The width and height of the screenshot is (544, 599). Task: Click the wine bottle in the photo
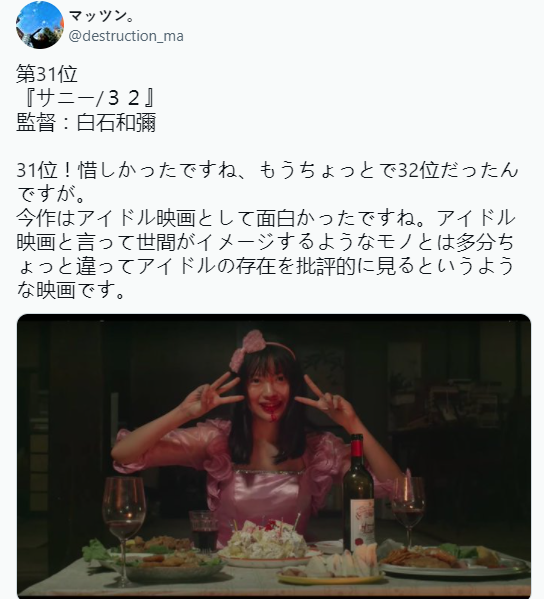tap(358, 494)
